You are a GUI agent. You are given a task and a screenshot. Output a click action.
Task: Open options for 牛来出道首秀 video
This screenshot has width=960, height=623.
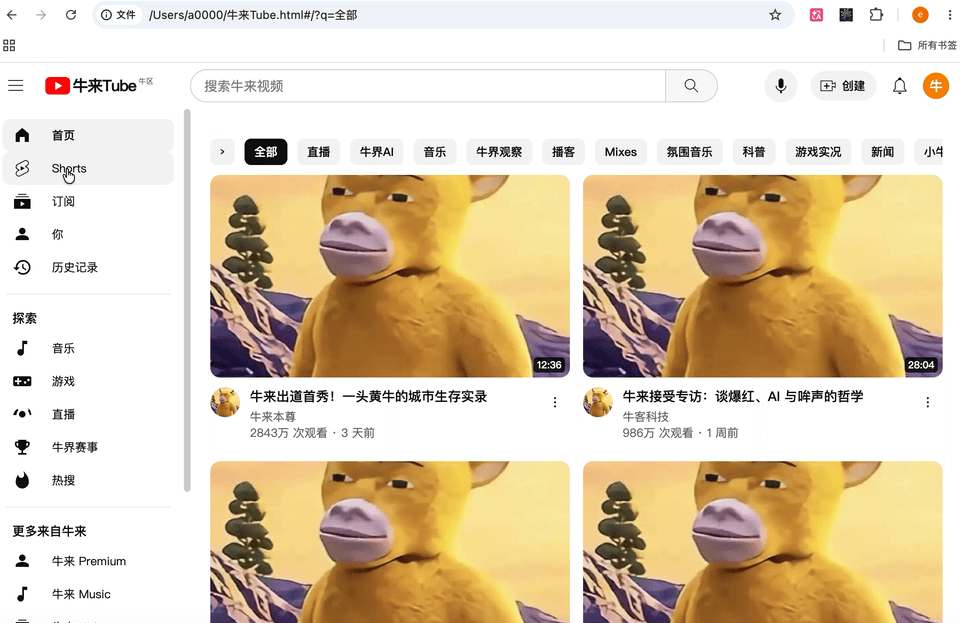click(x=555, y=402)
